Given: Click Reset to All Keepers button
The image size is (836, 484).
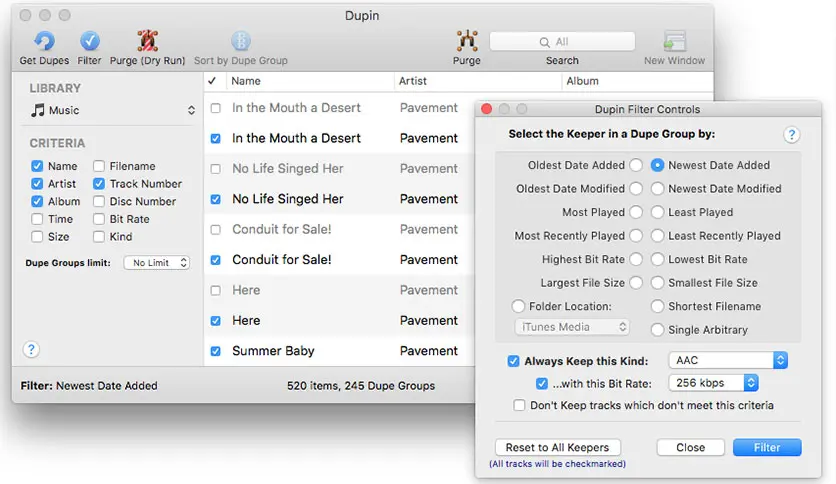Looking at the screenshot, I should [557, 447].
